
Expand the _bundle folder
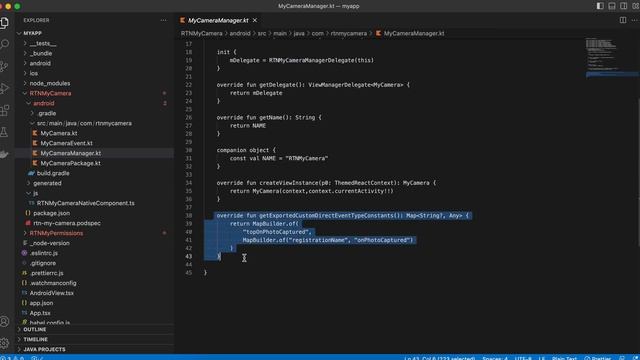(25, 53)
